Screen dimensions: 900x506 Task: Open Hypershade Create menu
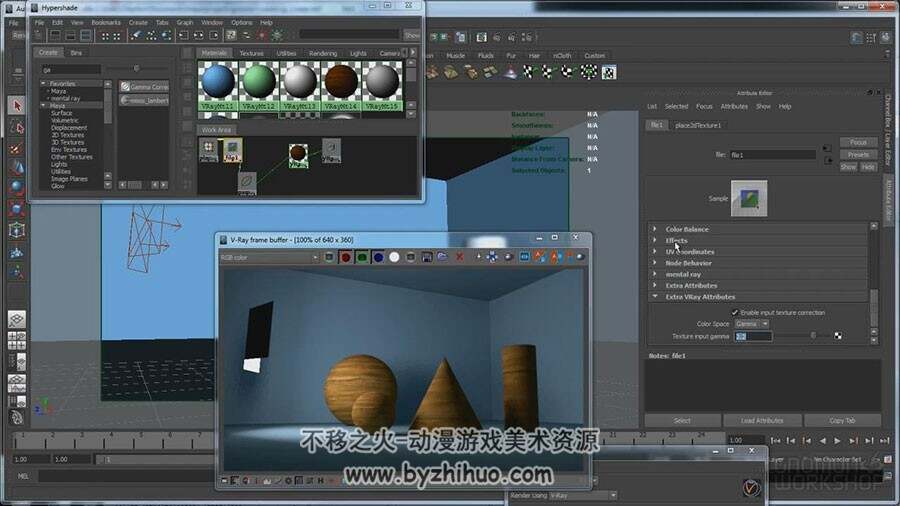138,23
